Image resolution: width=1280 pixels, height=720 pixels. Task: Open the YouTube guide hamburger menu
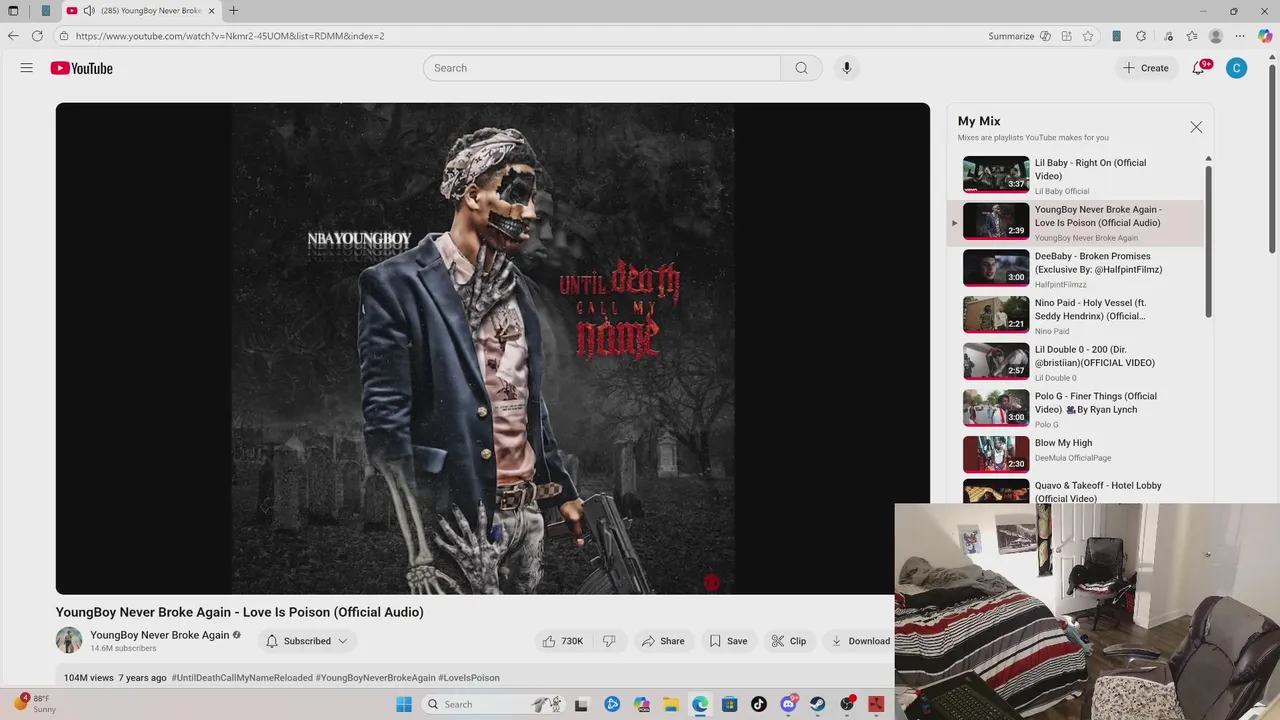(27, 68)
